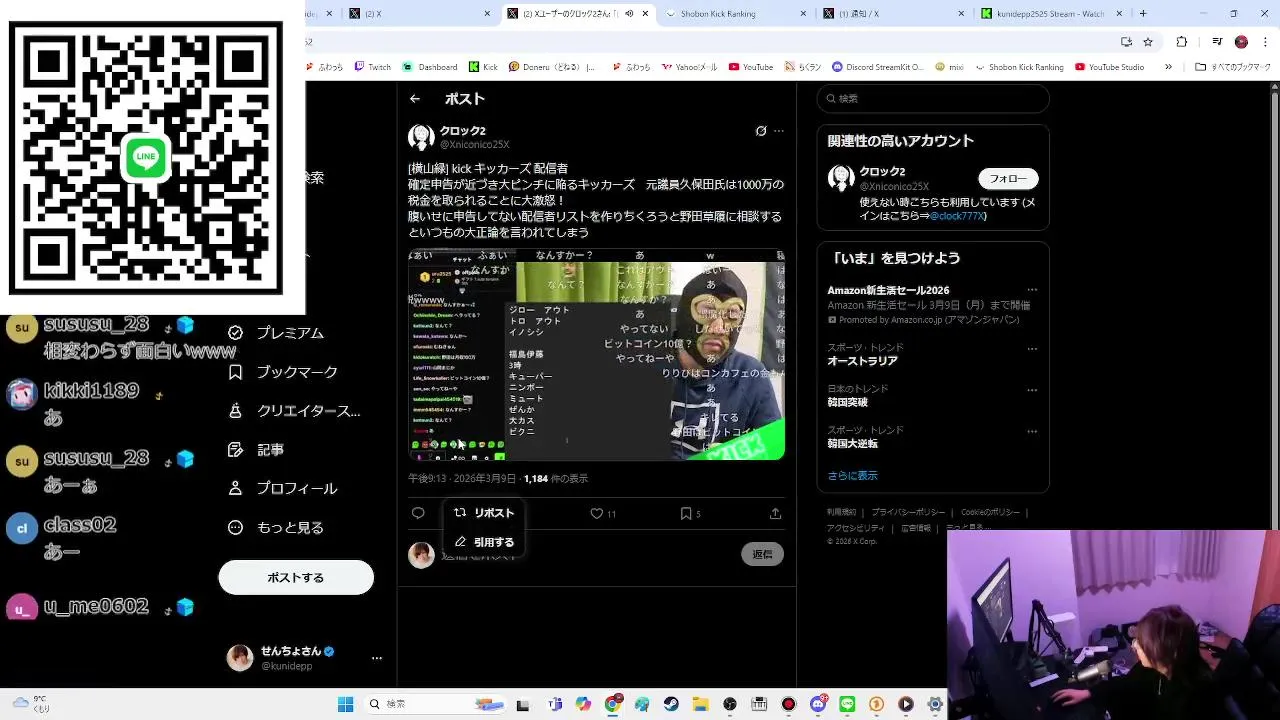1280x720 pixels.
Task: Click the オーストラリア trend
Action: pyautogui.click(x=862, y=361)
